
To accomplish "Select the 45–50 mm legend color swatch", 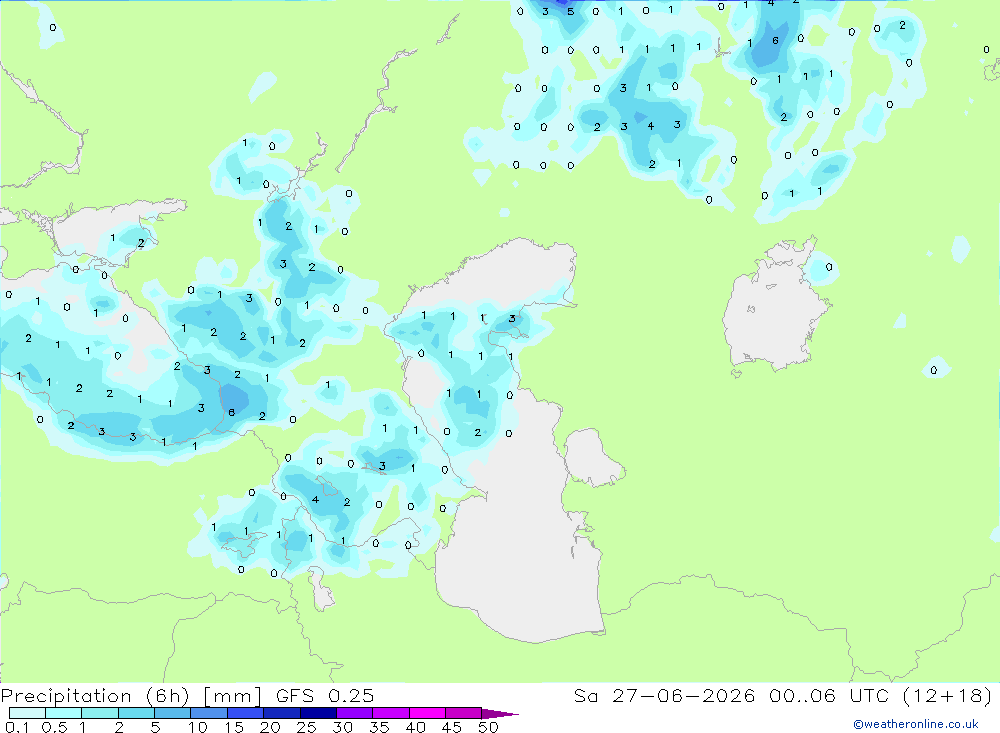I will pyautogui.click(x=463, y=713).
